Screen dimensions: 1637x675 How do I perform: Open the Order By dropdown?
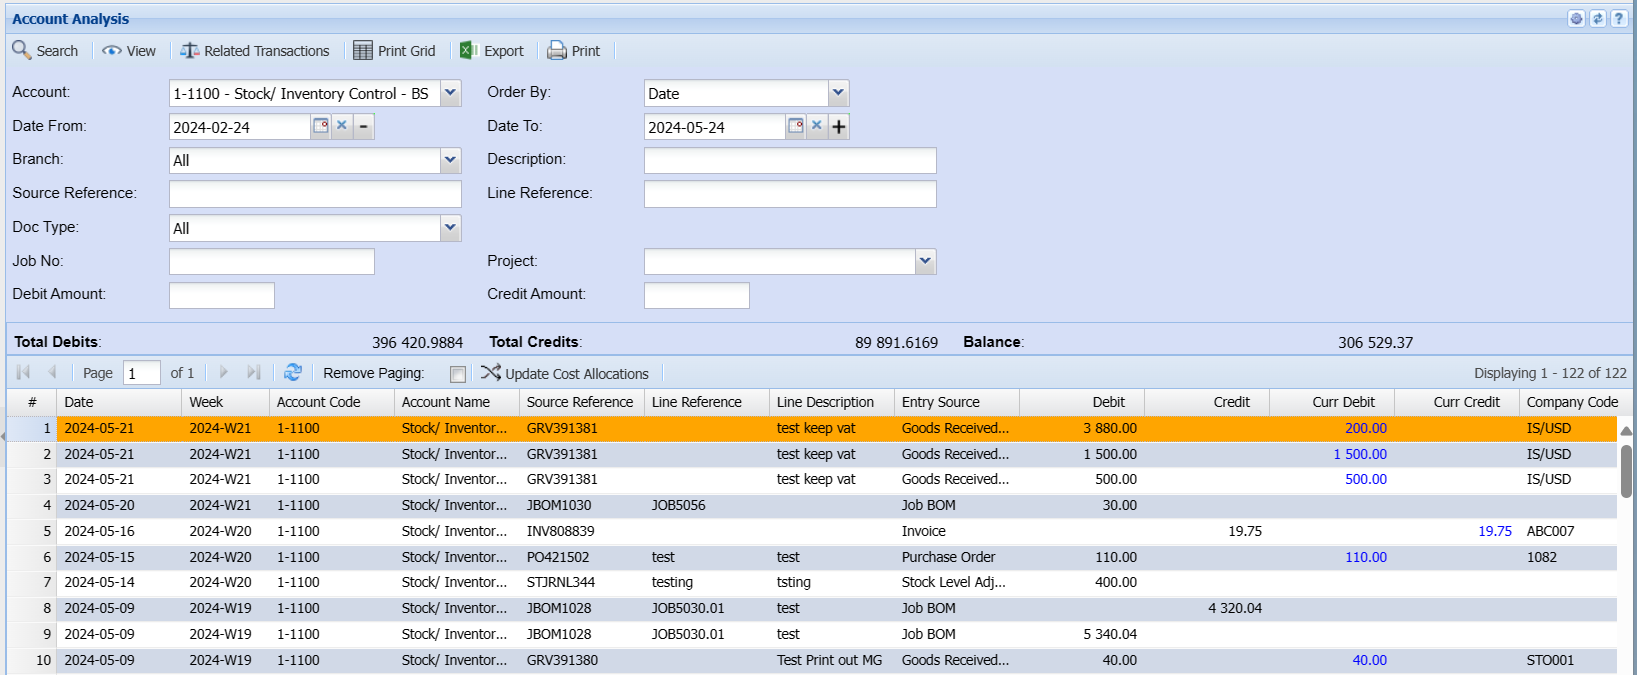click(x=838, y=93)
